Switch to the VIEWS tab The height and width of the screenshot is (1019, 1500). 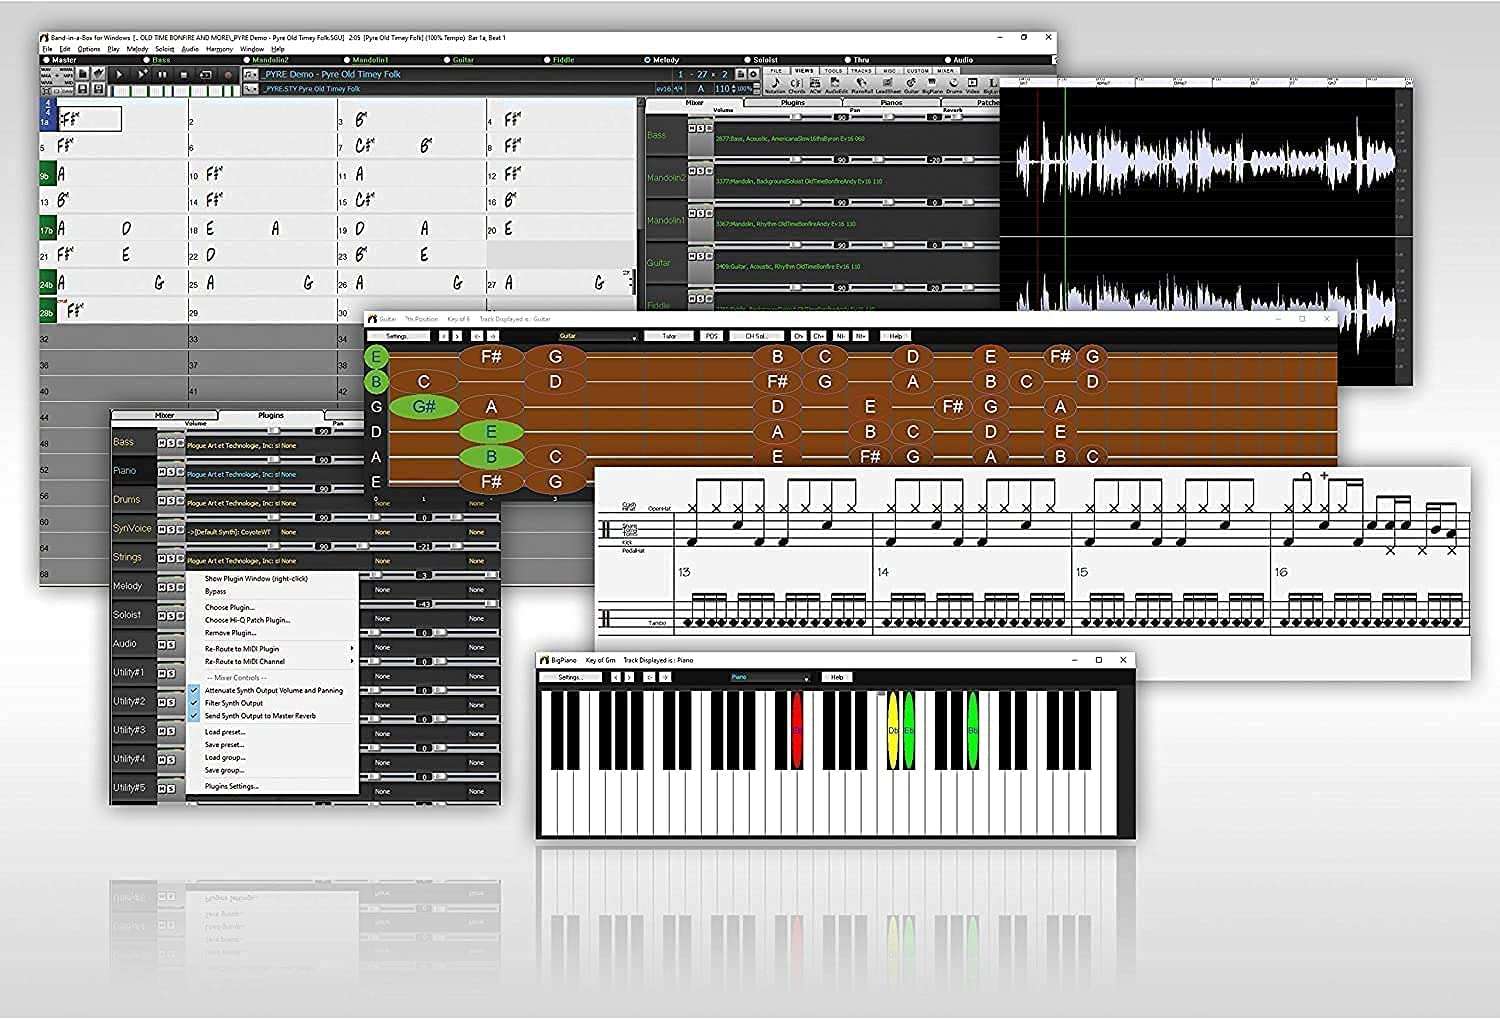point(804,71)
